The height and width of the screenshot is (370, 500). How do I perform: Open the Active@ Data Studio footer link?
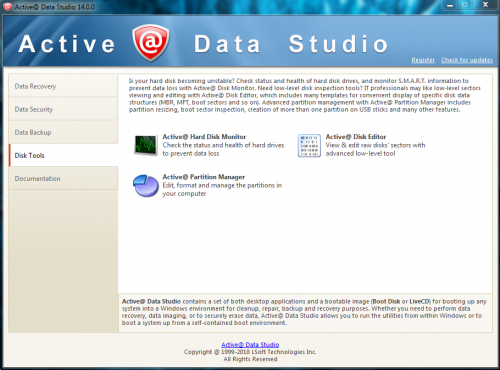pos(250,345)
